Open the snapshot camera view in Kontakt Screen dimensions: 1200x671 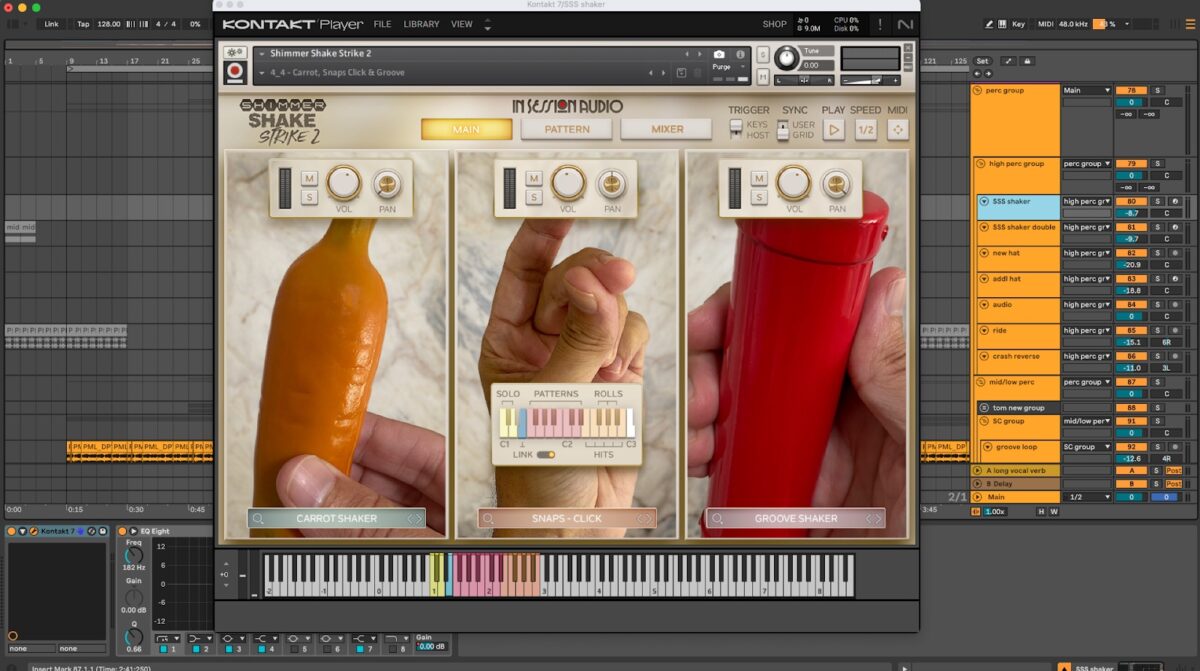coord(719,54)
